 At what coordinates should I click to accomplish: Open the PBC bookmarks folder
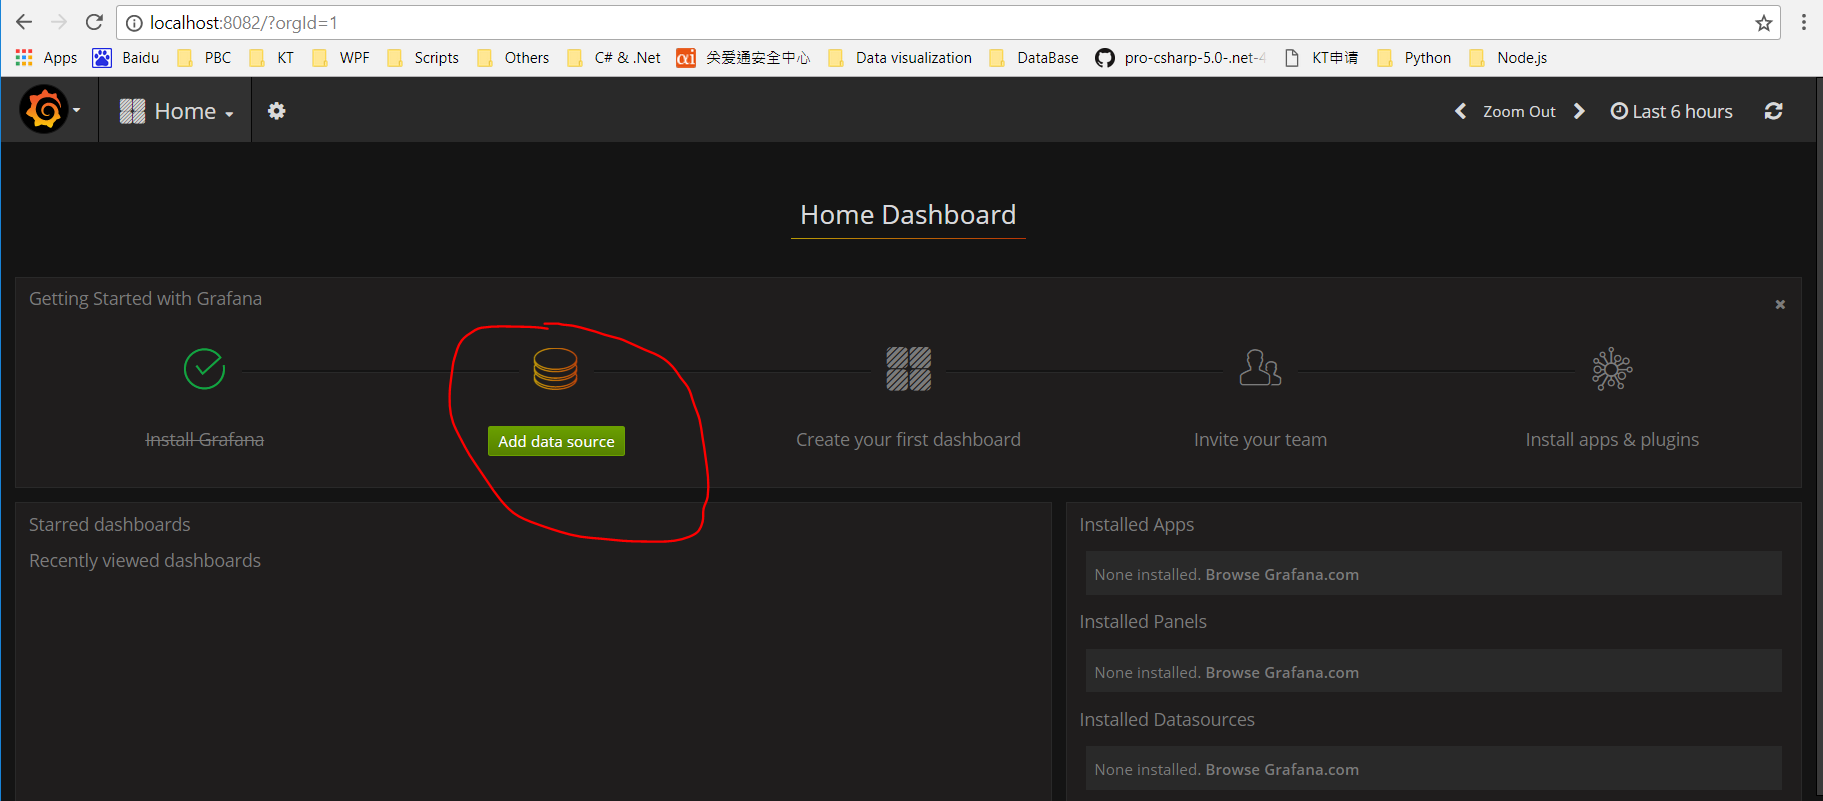204,57
